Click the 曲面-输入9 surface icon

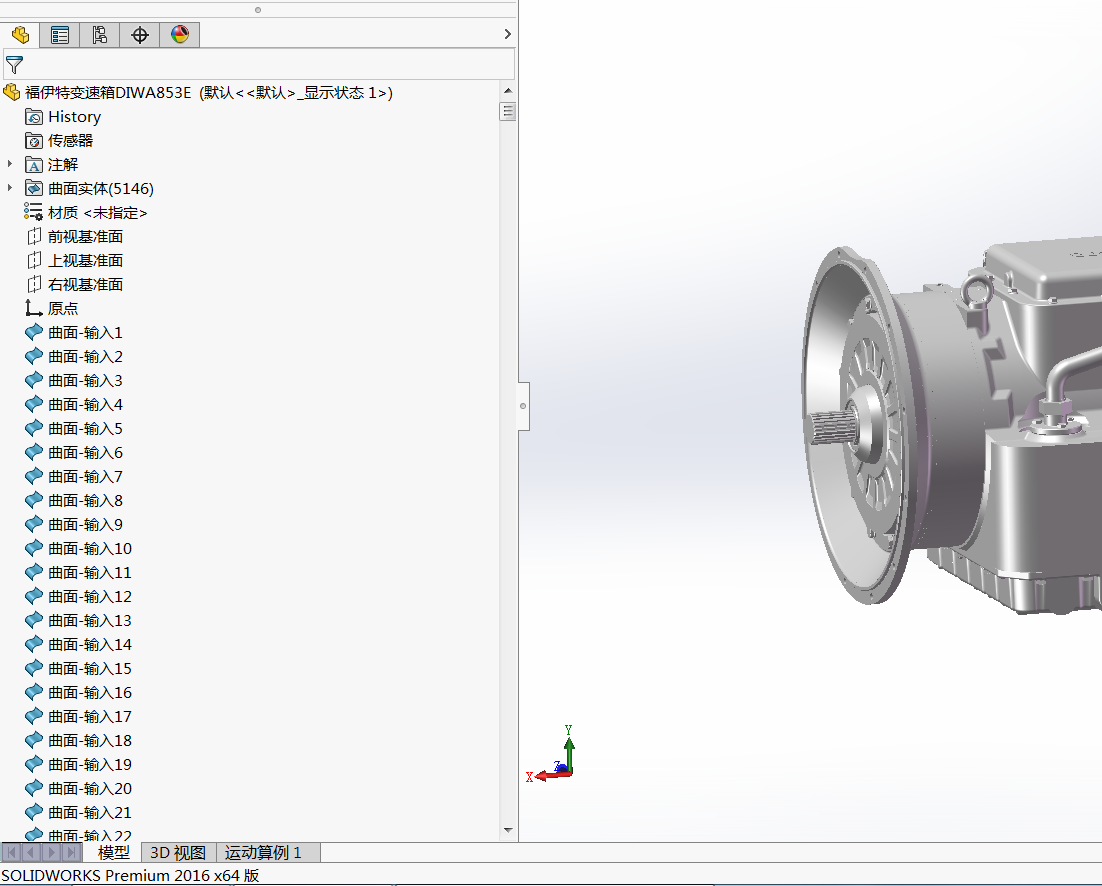coord(33,524)
